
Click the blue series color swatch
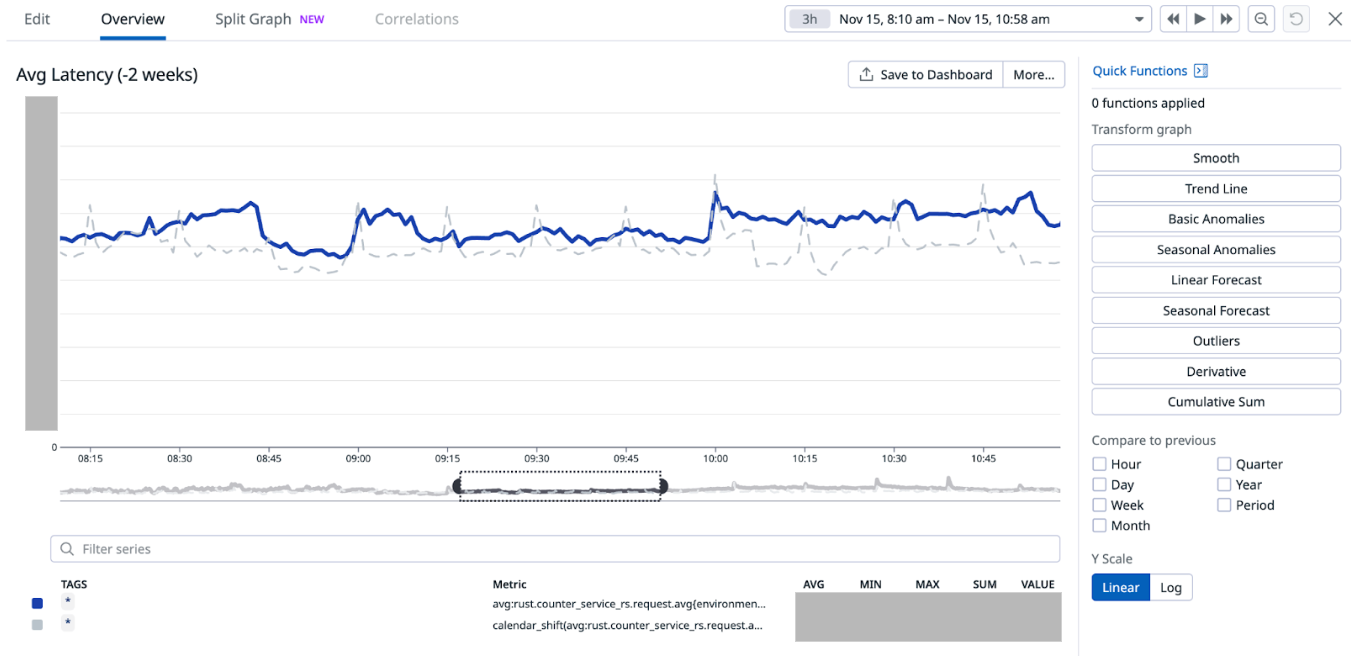click(37, 603)
